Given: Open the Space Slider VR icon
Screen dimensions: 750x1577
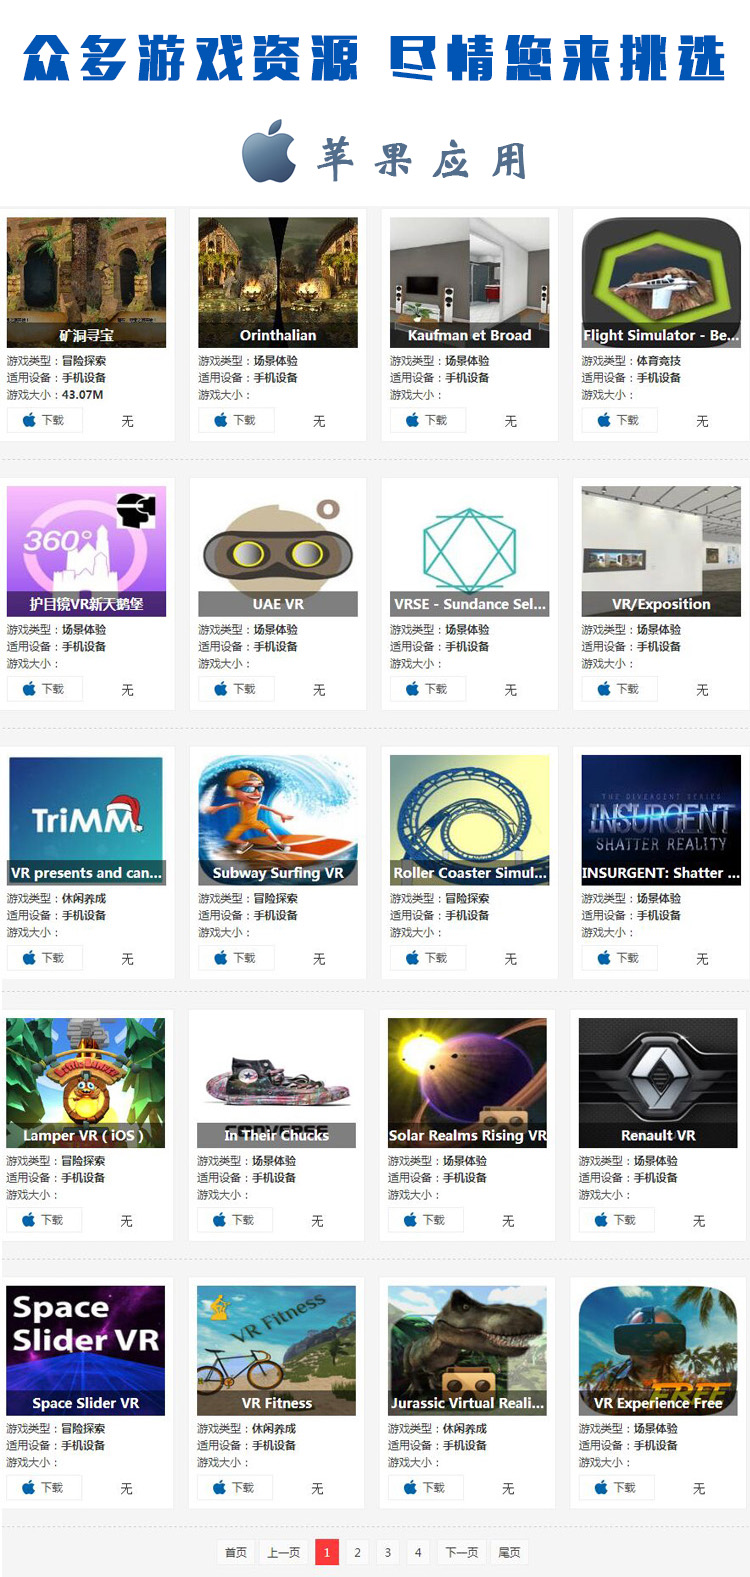Looking at the screenshot, I should click(x=86, y=1351).
